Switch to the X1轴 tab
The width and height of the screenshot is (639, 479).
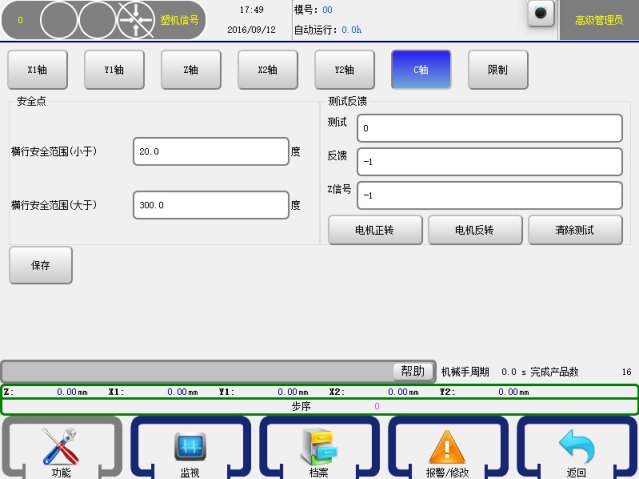click(x=37, y=70)
